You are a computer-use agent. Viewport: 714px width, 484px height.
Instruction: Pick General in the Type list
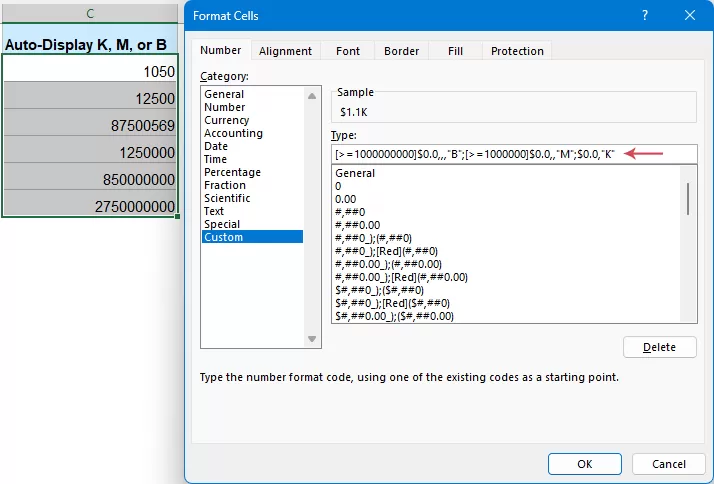coord(506,173)
